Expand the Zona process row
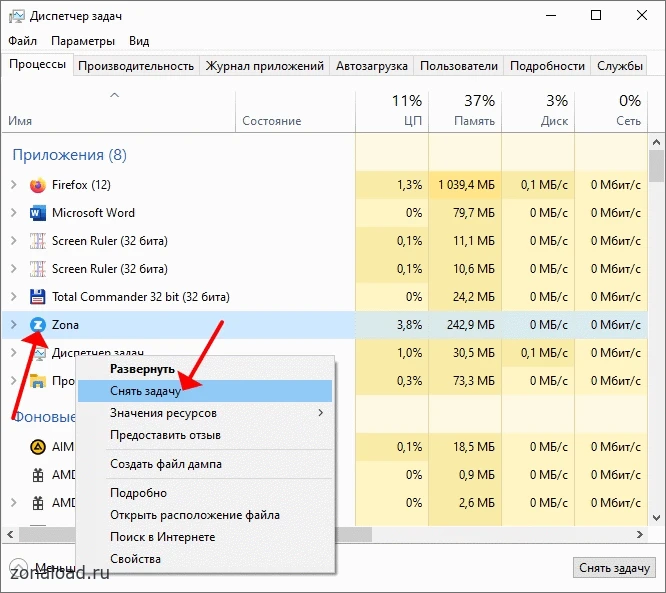Image resolution: width=666 pixels, height=593 pixels. coord(14,325)
